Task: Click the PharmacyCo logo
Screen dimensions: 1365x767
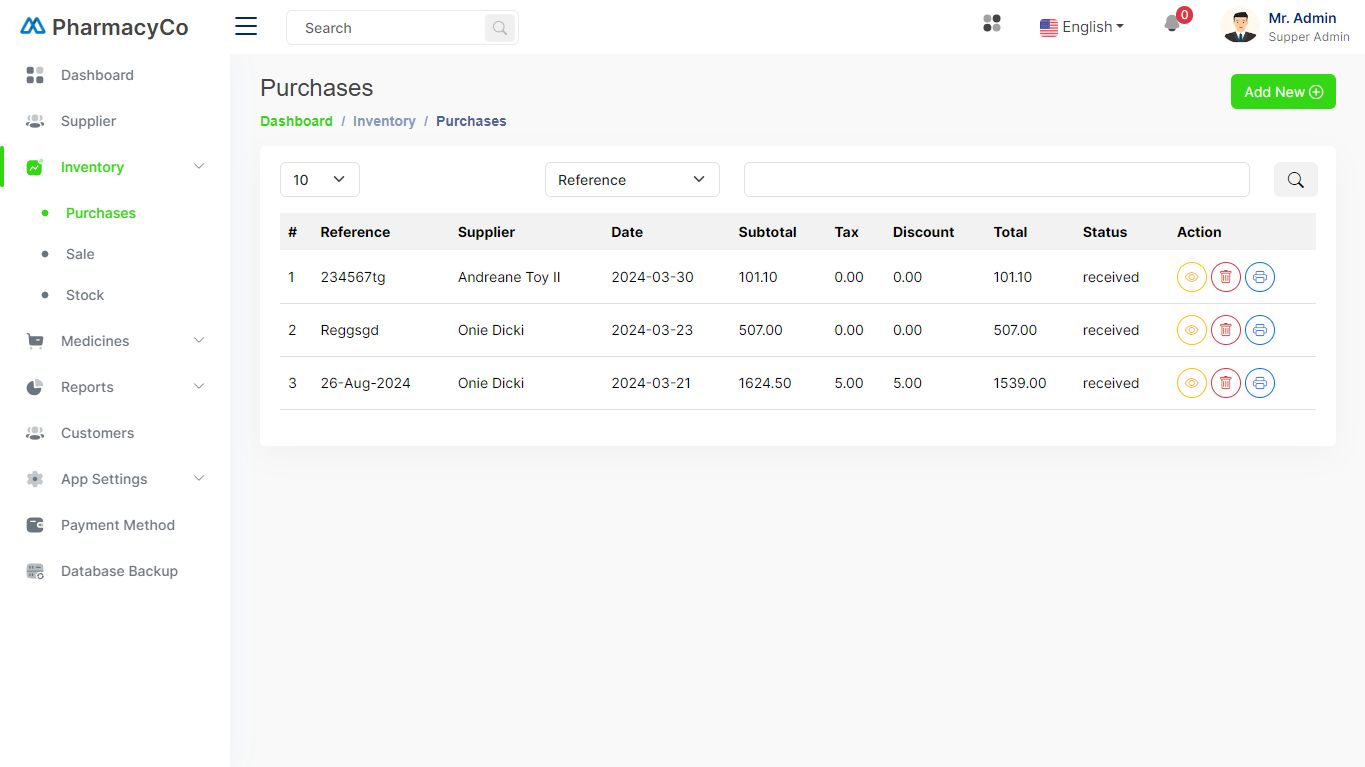Action: click(x=104, y=27)
